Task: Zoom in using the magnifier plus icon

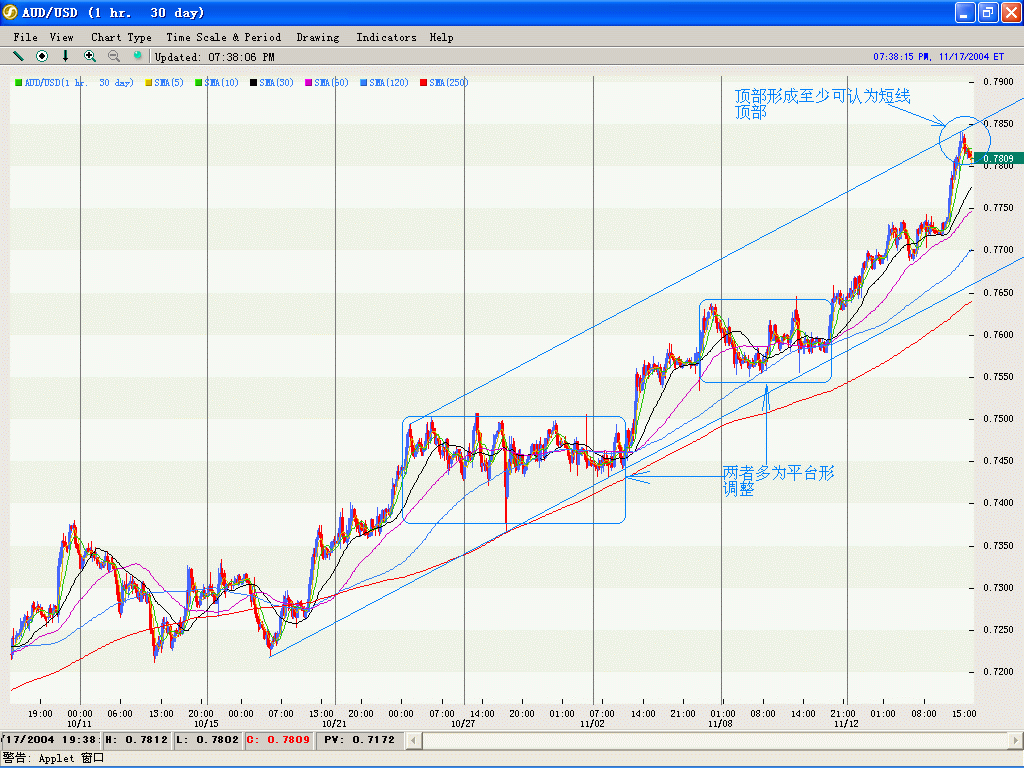Action: 89,56
